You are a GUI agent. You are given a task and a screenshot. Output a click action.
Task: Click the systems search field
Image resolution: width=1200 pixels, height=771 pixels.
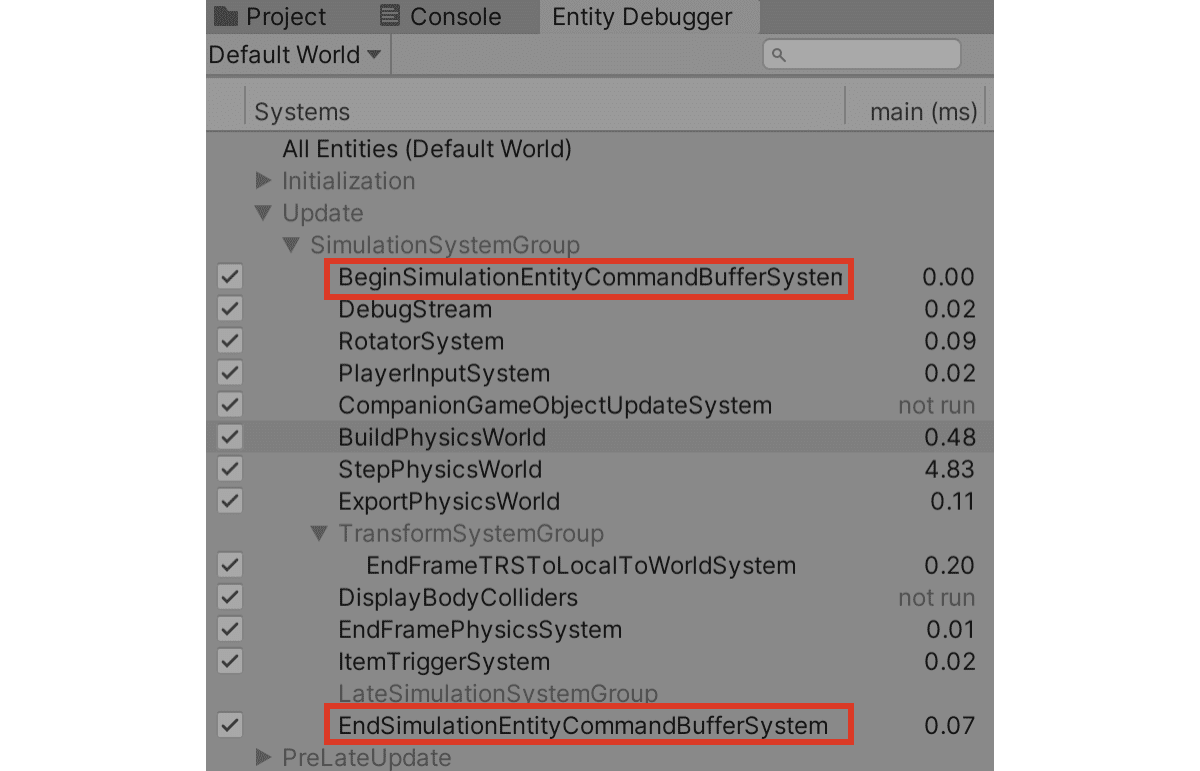click(861, 55)
